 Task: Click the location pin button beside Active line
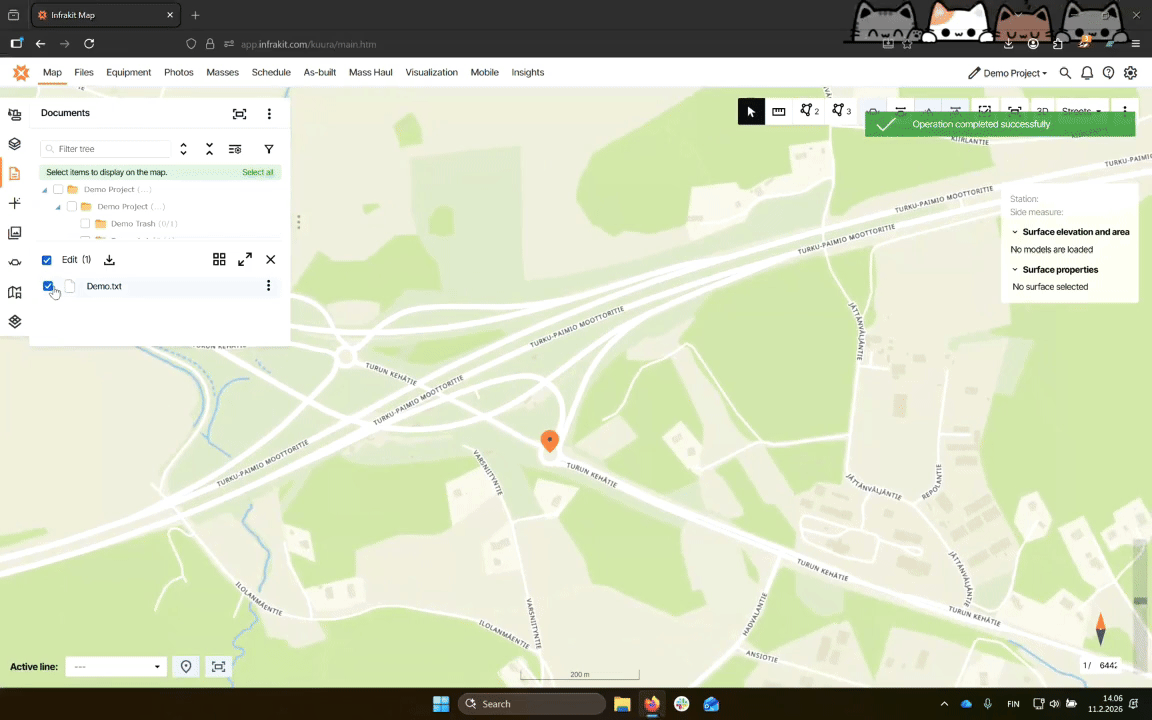pyautogui.click(x=186, y=666)
